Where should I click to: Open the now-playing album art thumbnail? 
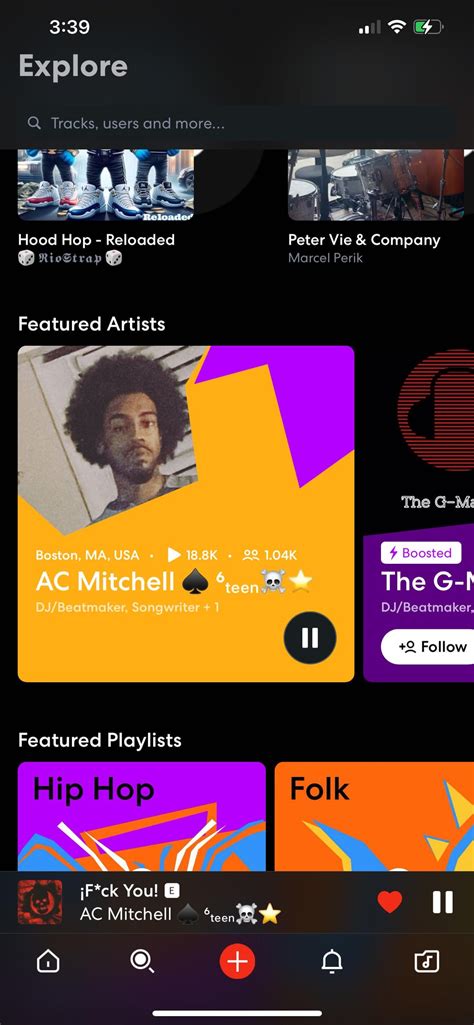40,903
